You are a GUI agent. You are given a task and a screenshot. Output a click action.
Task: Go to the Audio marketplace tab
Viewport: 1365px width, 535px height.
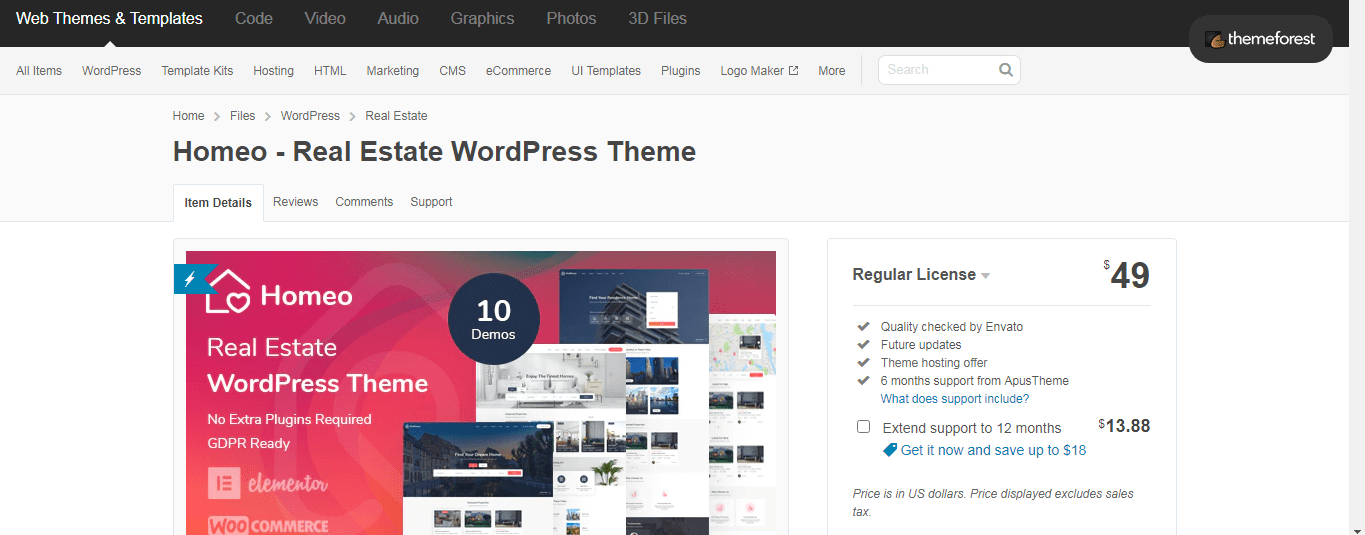point(398,18)
